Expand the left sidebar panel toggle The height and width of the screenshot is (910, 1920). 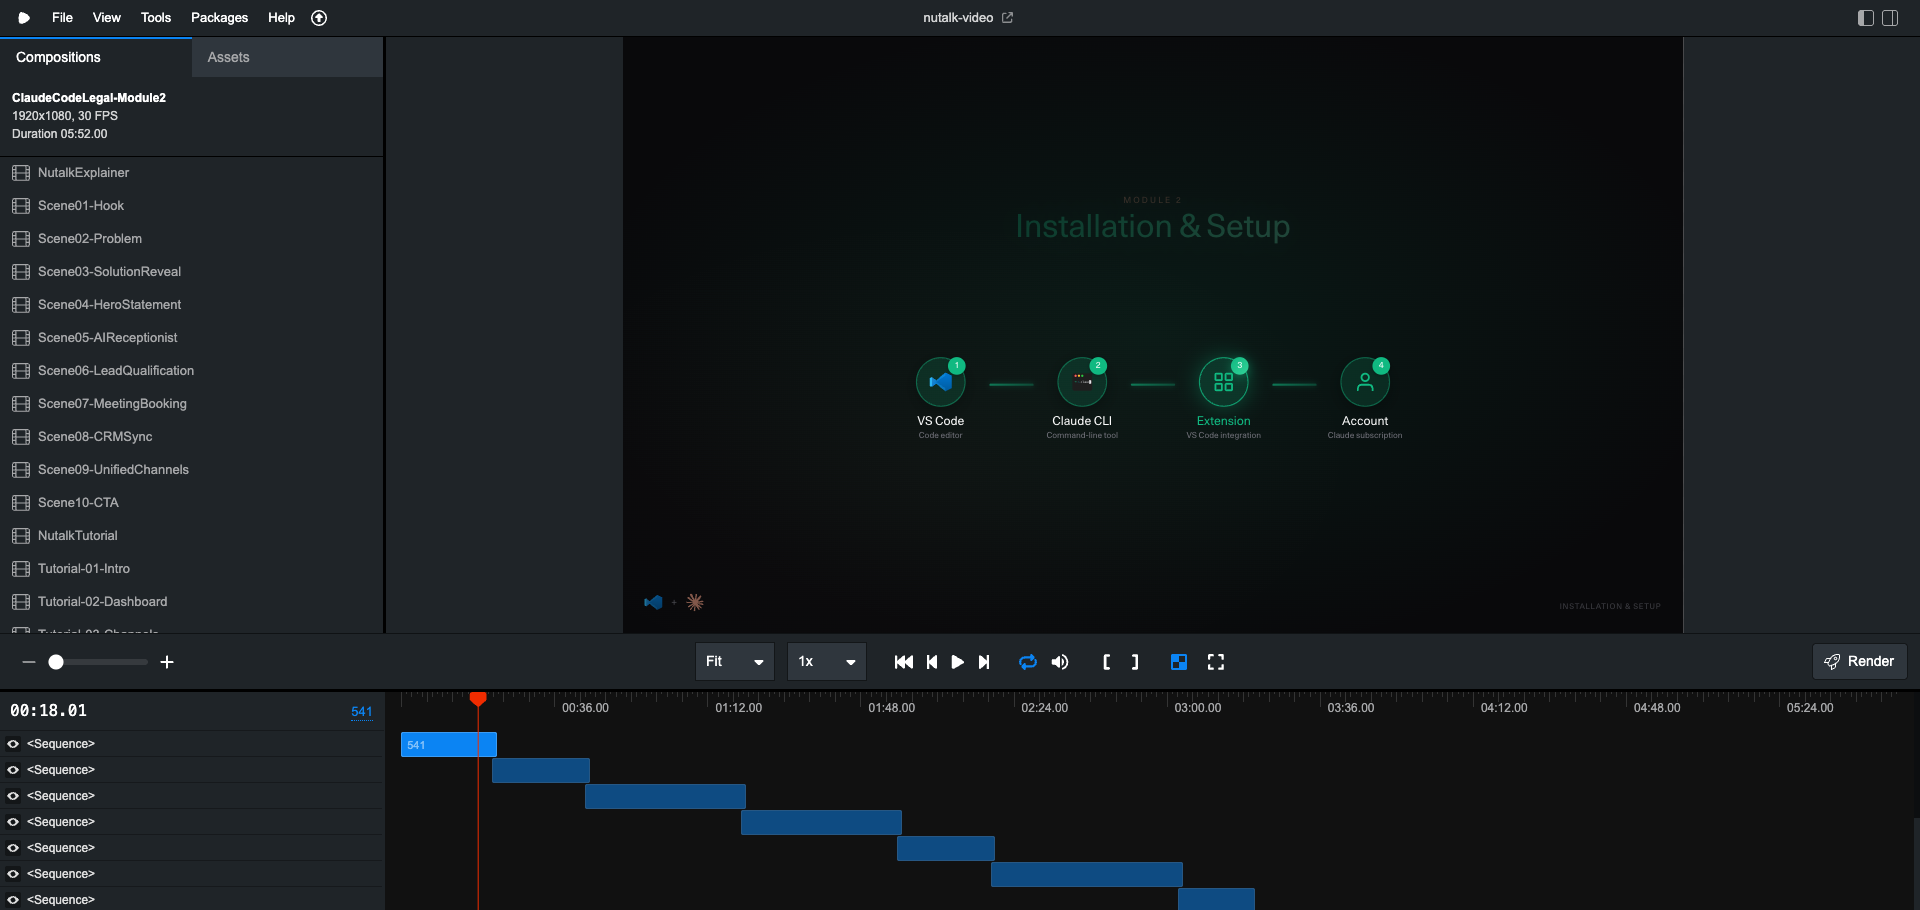pos(1864,18)
